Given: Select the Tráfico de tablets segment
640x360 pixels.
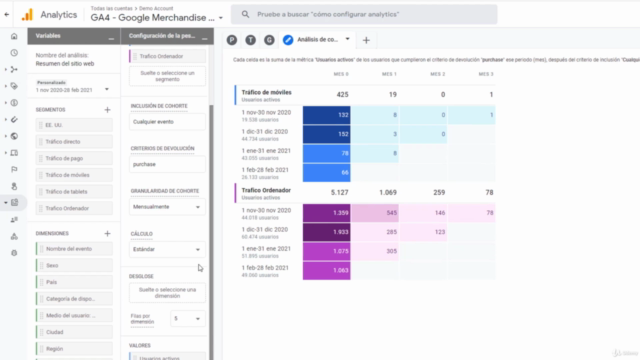Looking at the screenshot, I should point(74,192).
